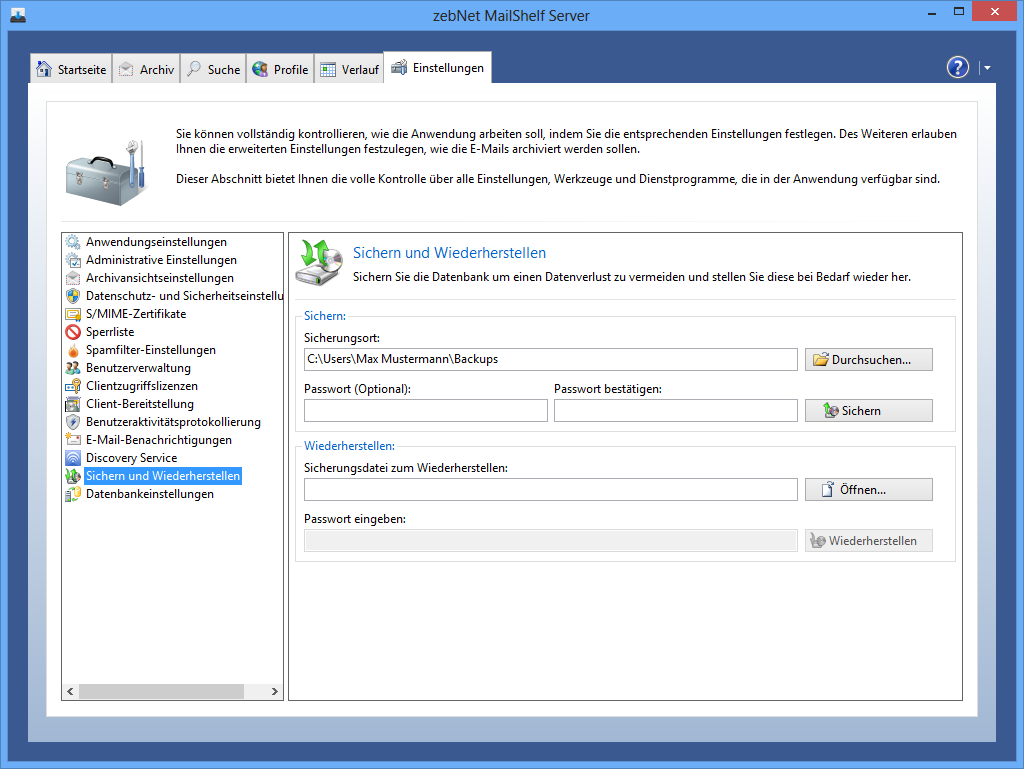Click the Datenbankeinstellungen database icon

tap(73, 494)
